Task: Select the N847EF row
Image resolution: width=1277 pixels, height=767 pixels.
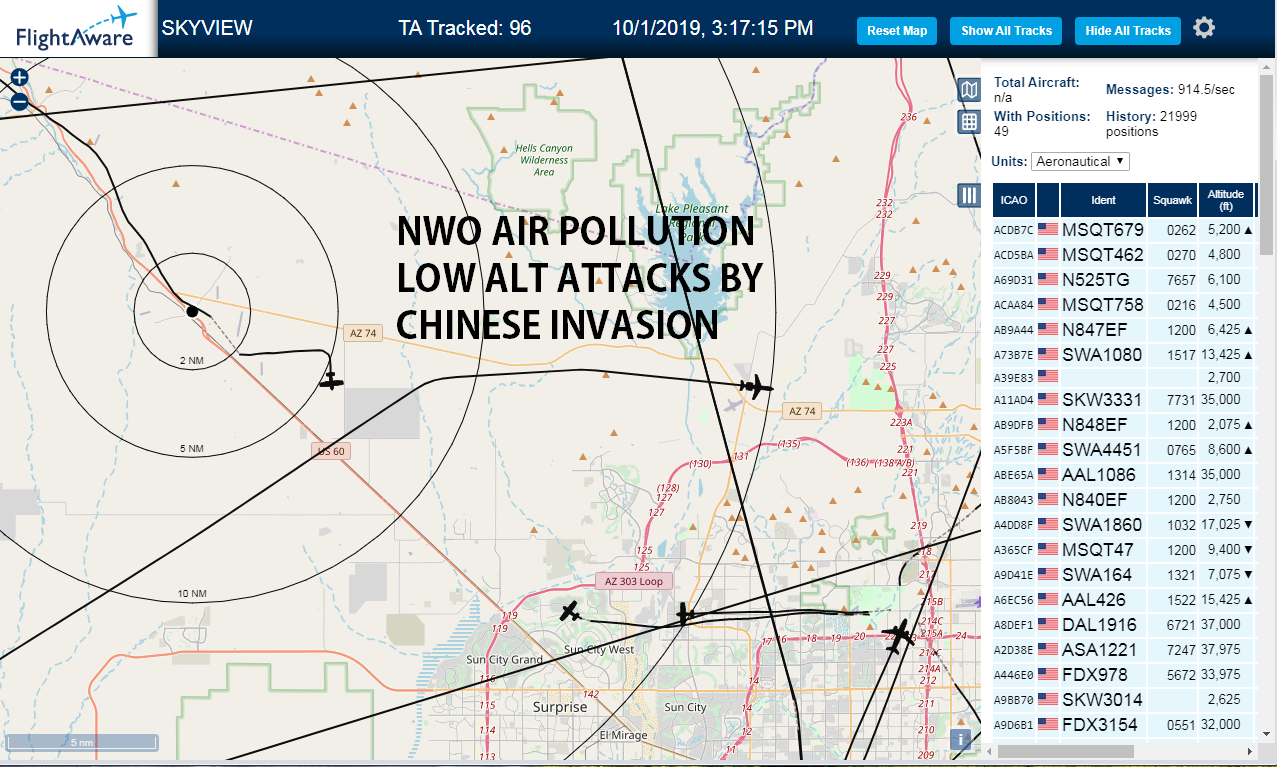Action: (1123, 329)
